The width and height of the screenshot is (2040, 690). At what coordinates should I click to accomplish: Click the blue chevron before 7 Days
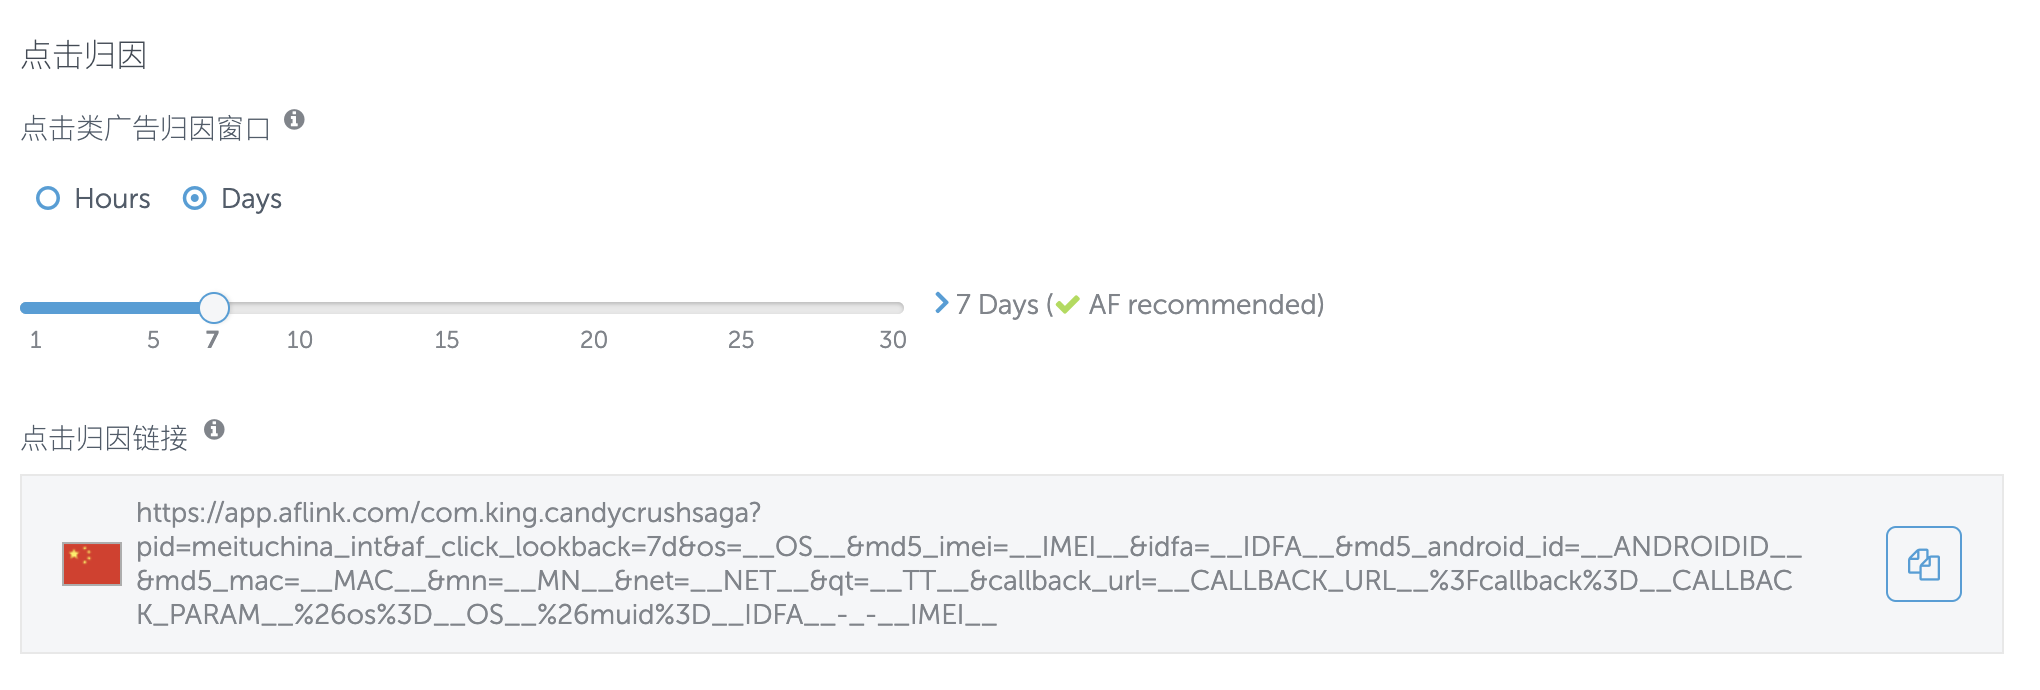point(941,302)
